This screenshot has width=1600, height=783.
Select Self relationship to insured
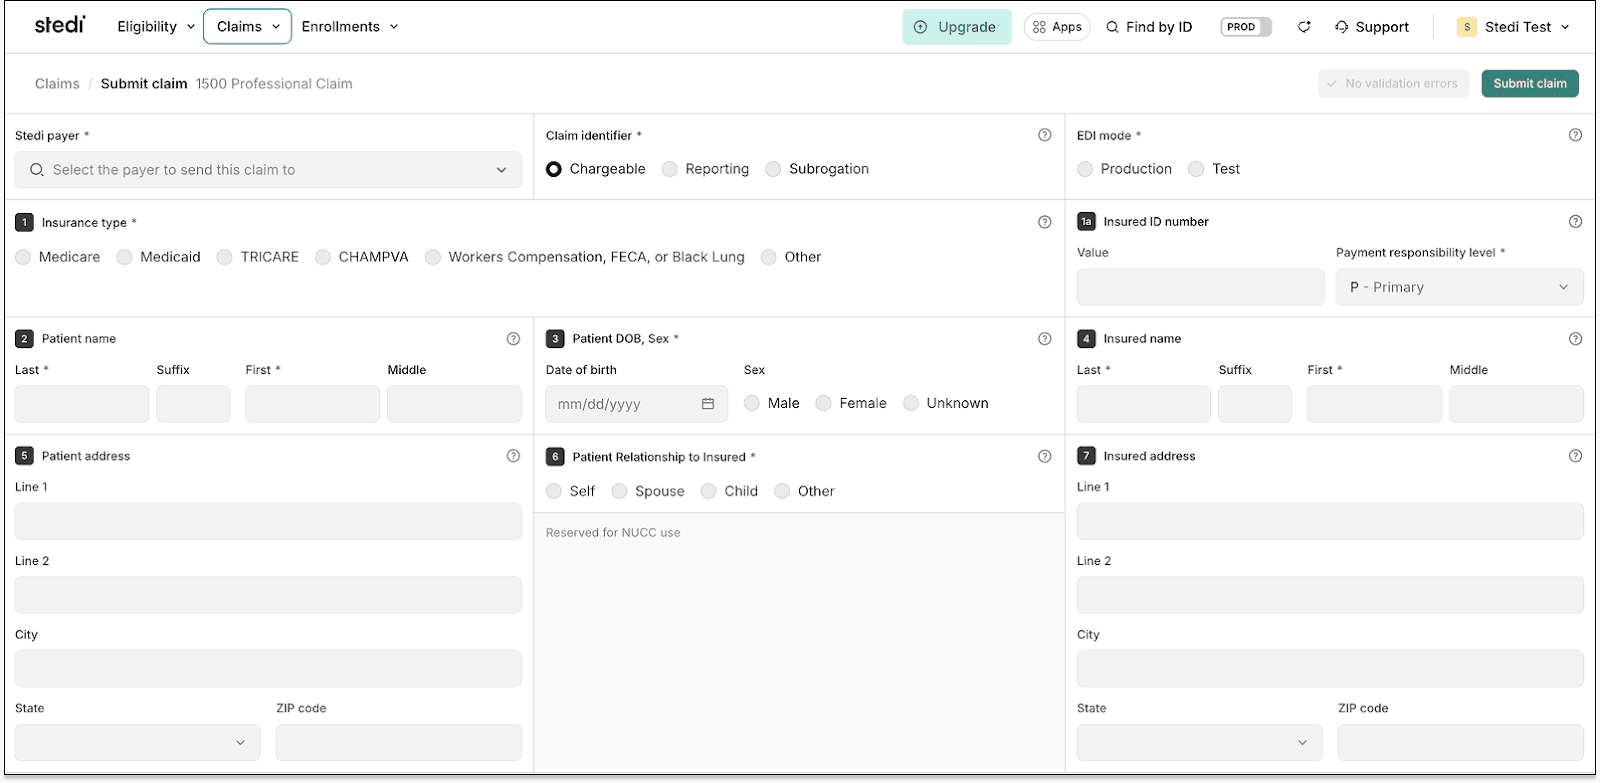tap(554, 491)
